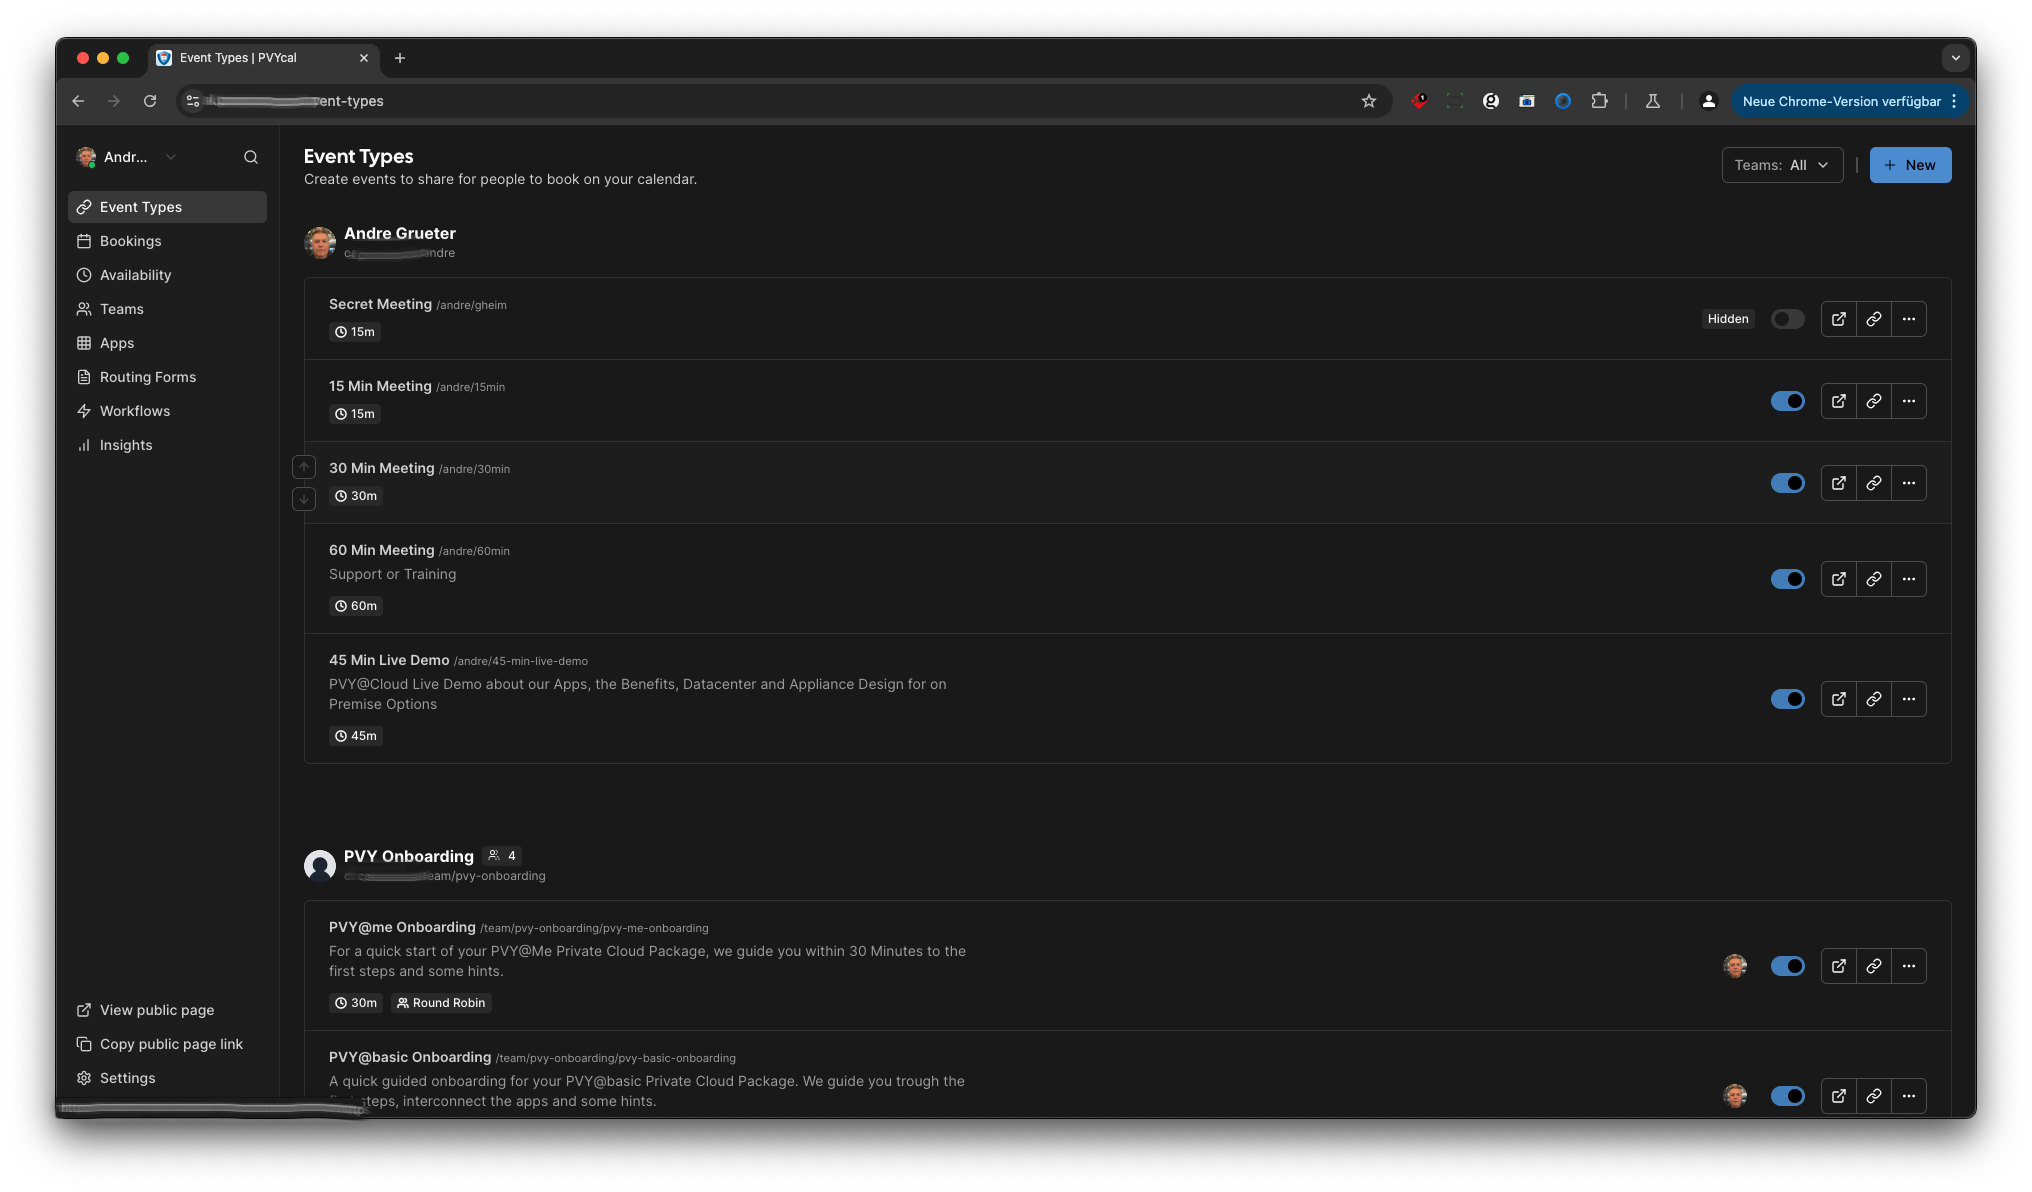The width and height of the screenshot is (2032, 1192).
Task: Go back in browser history
Action: (78, 101)
